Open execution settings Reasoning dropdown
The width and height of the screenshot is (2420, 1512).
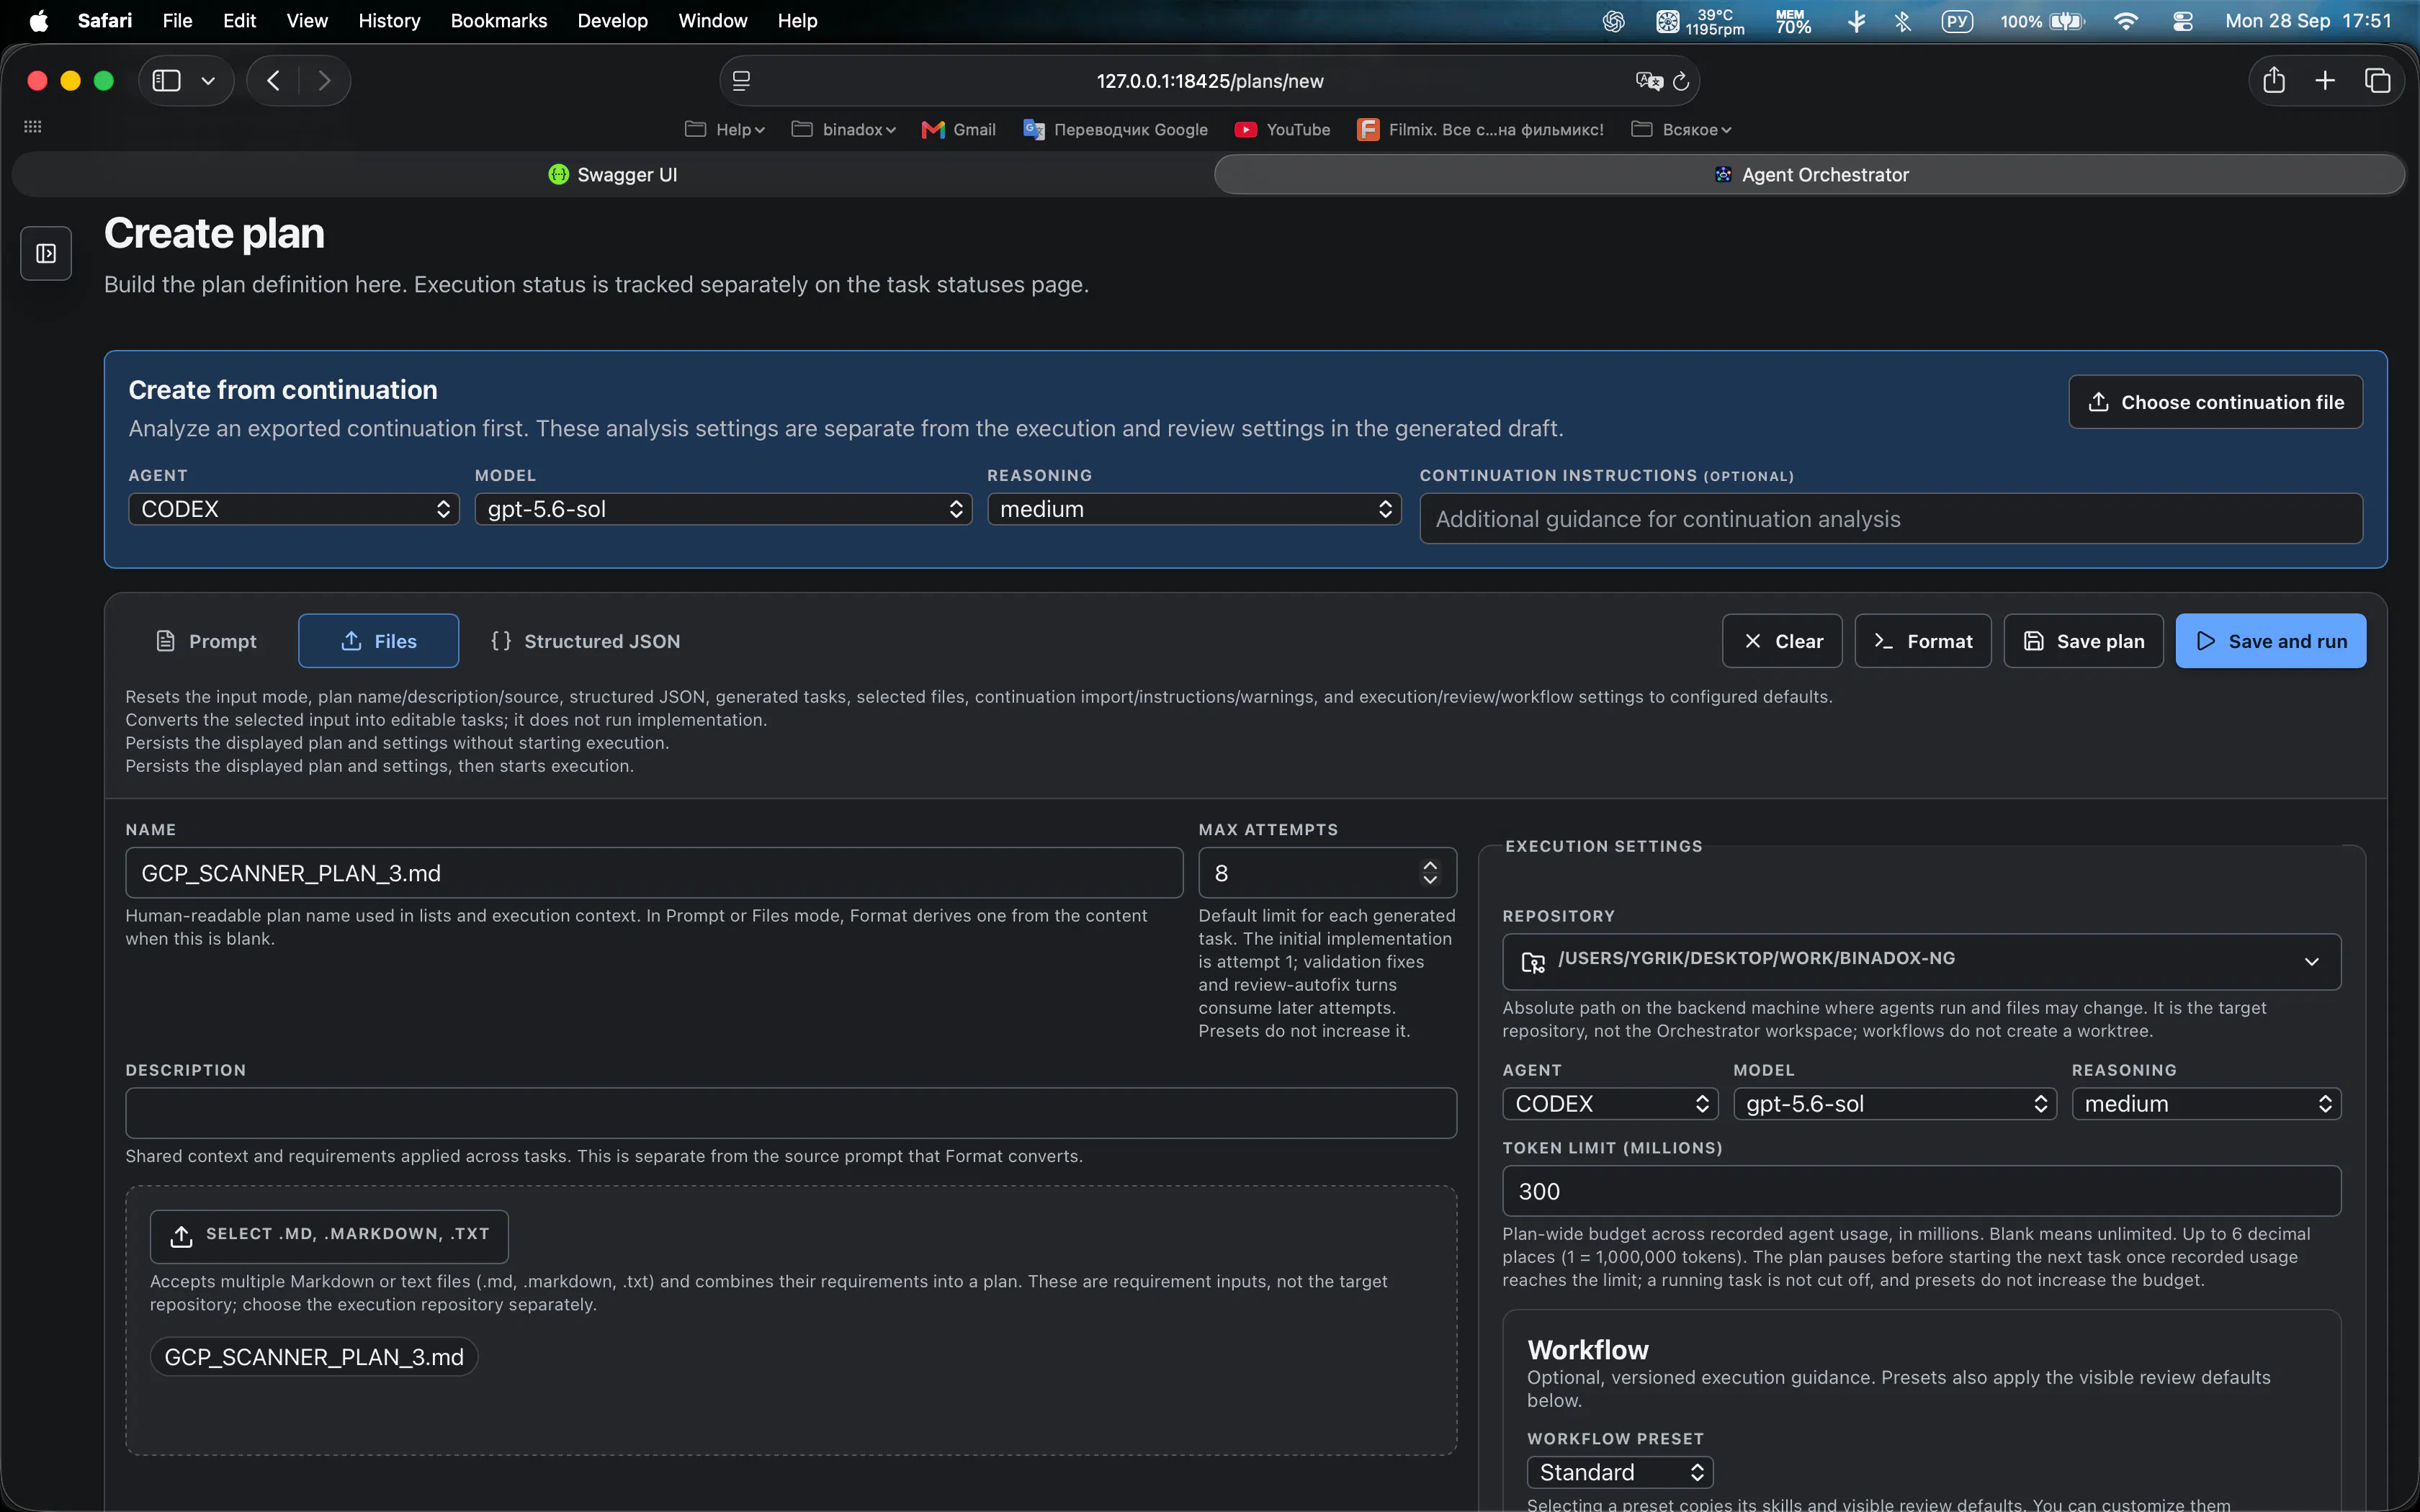click(x=2206, y=1104)
